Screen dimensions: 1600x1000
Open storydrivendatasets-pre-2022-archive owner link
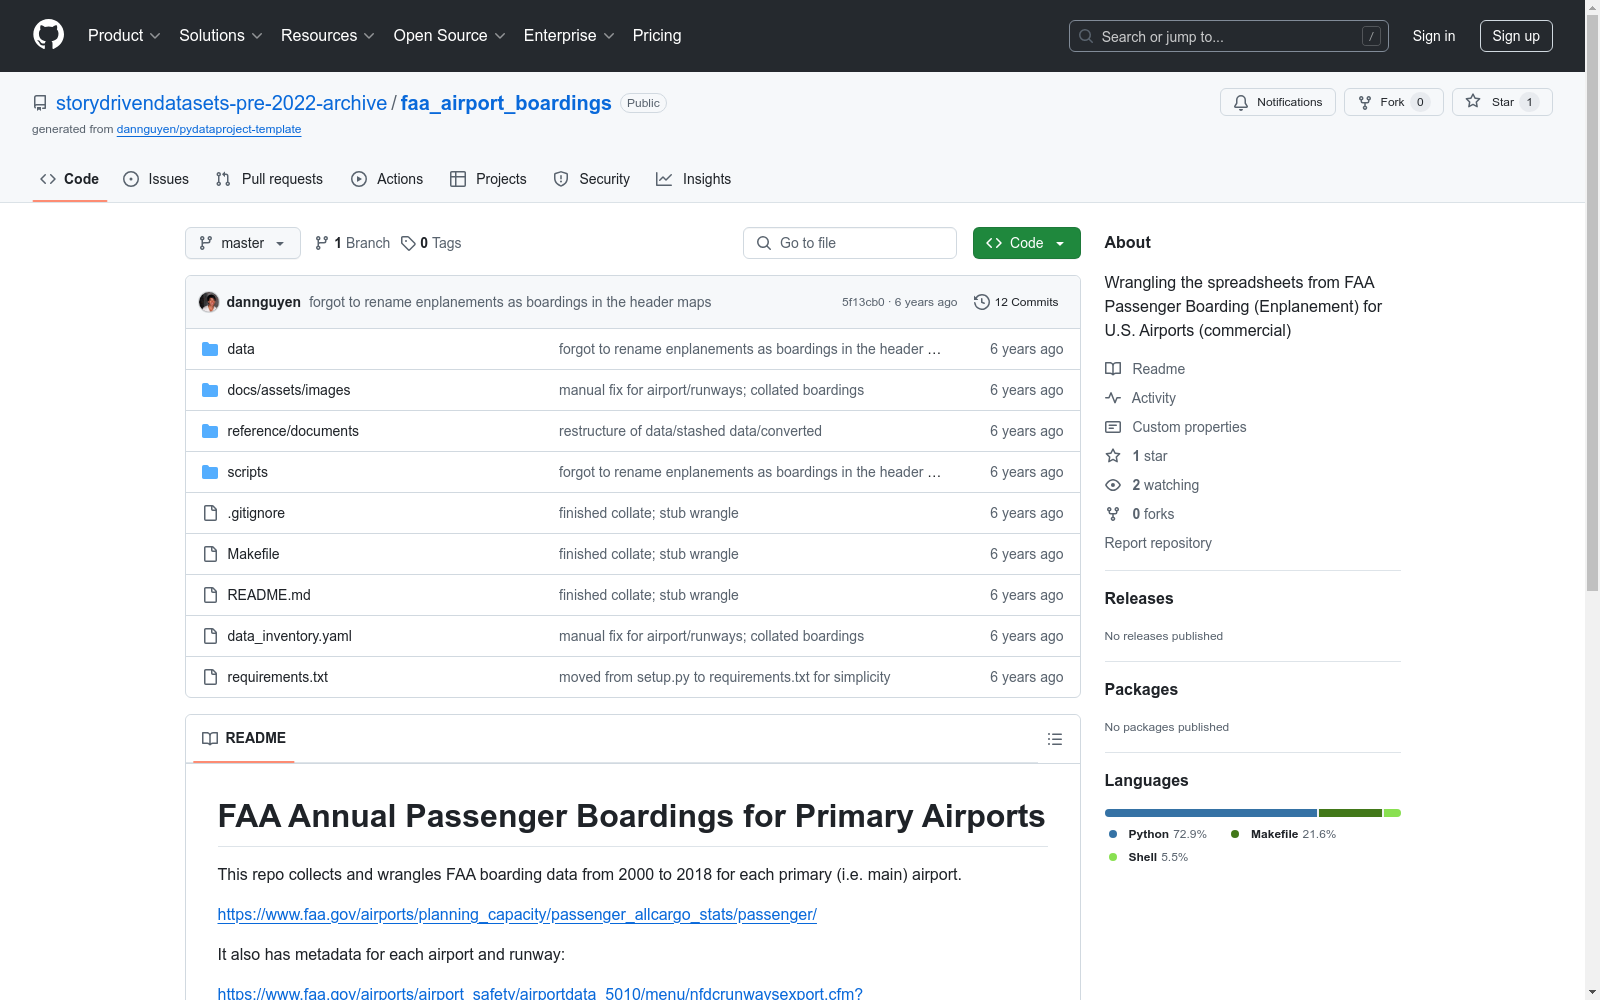(221, 103)
